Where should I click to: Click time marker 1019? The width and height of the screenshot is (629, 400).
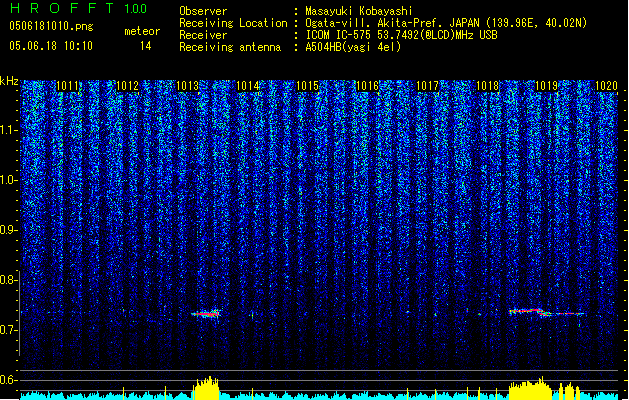click(x=547, y=86)
